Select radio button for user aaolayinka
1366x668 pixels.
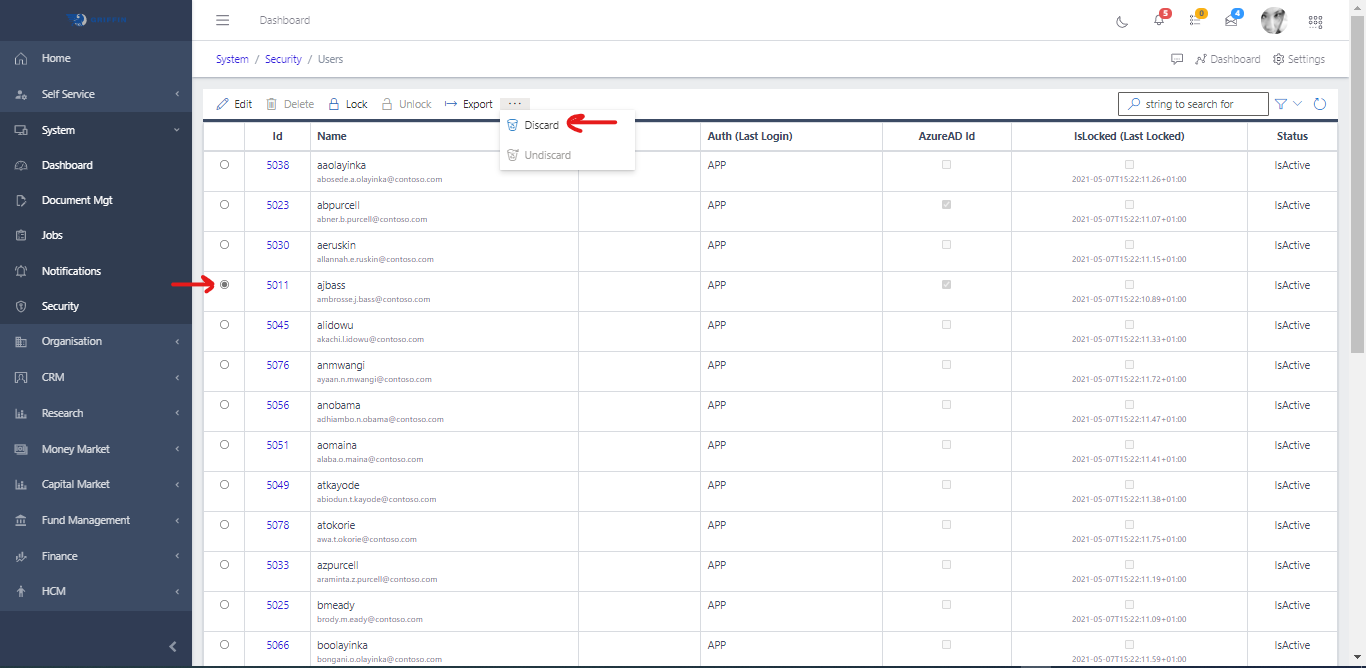pyautogui.click(x=224, y=165)
